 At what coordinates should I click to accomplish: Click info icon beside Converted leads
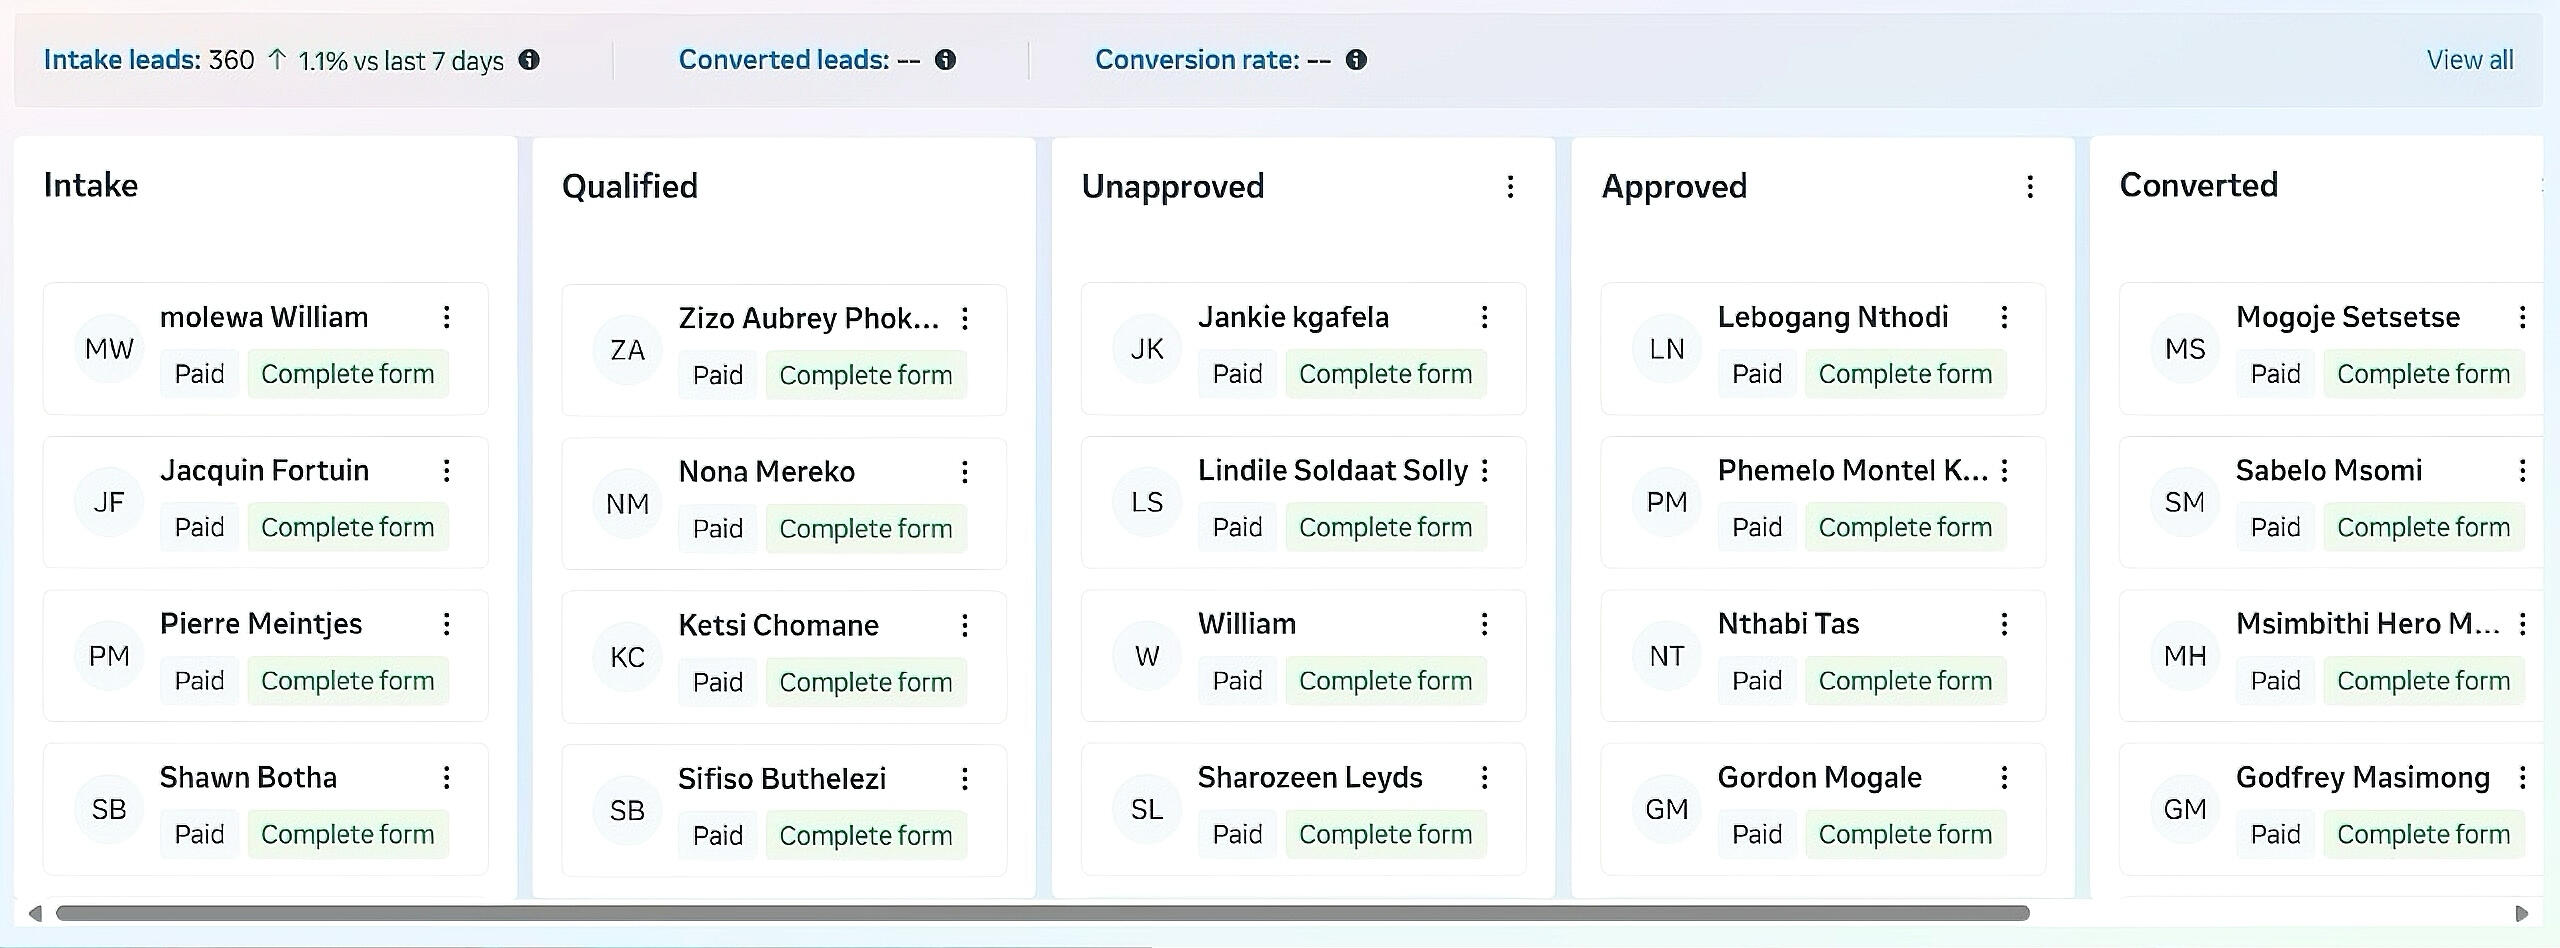coord(945,60)
